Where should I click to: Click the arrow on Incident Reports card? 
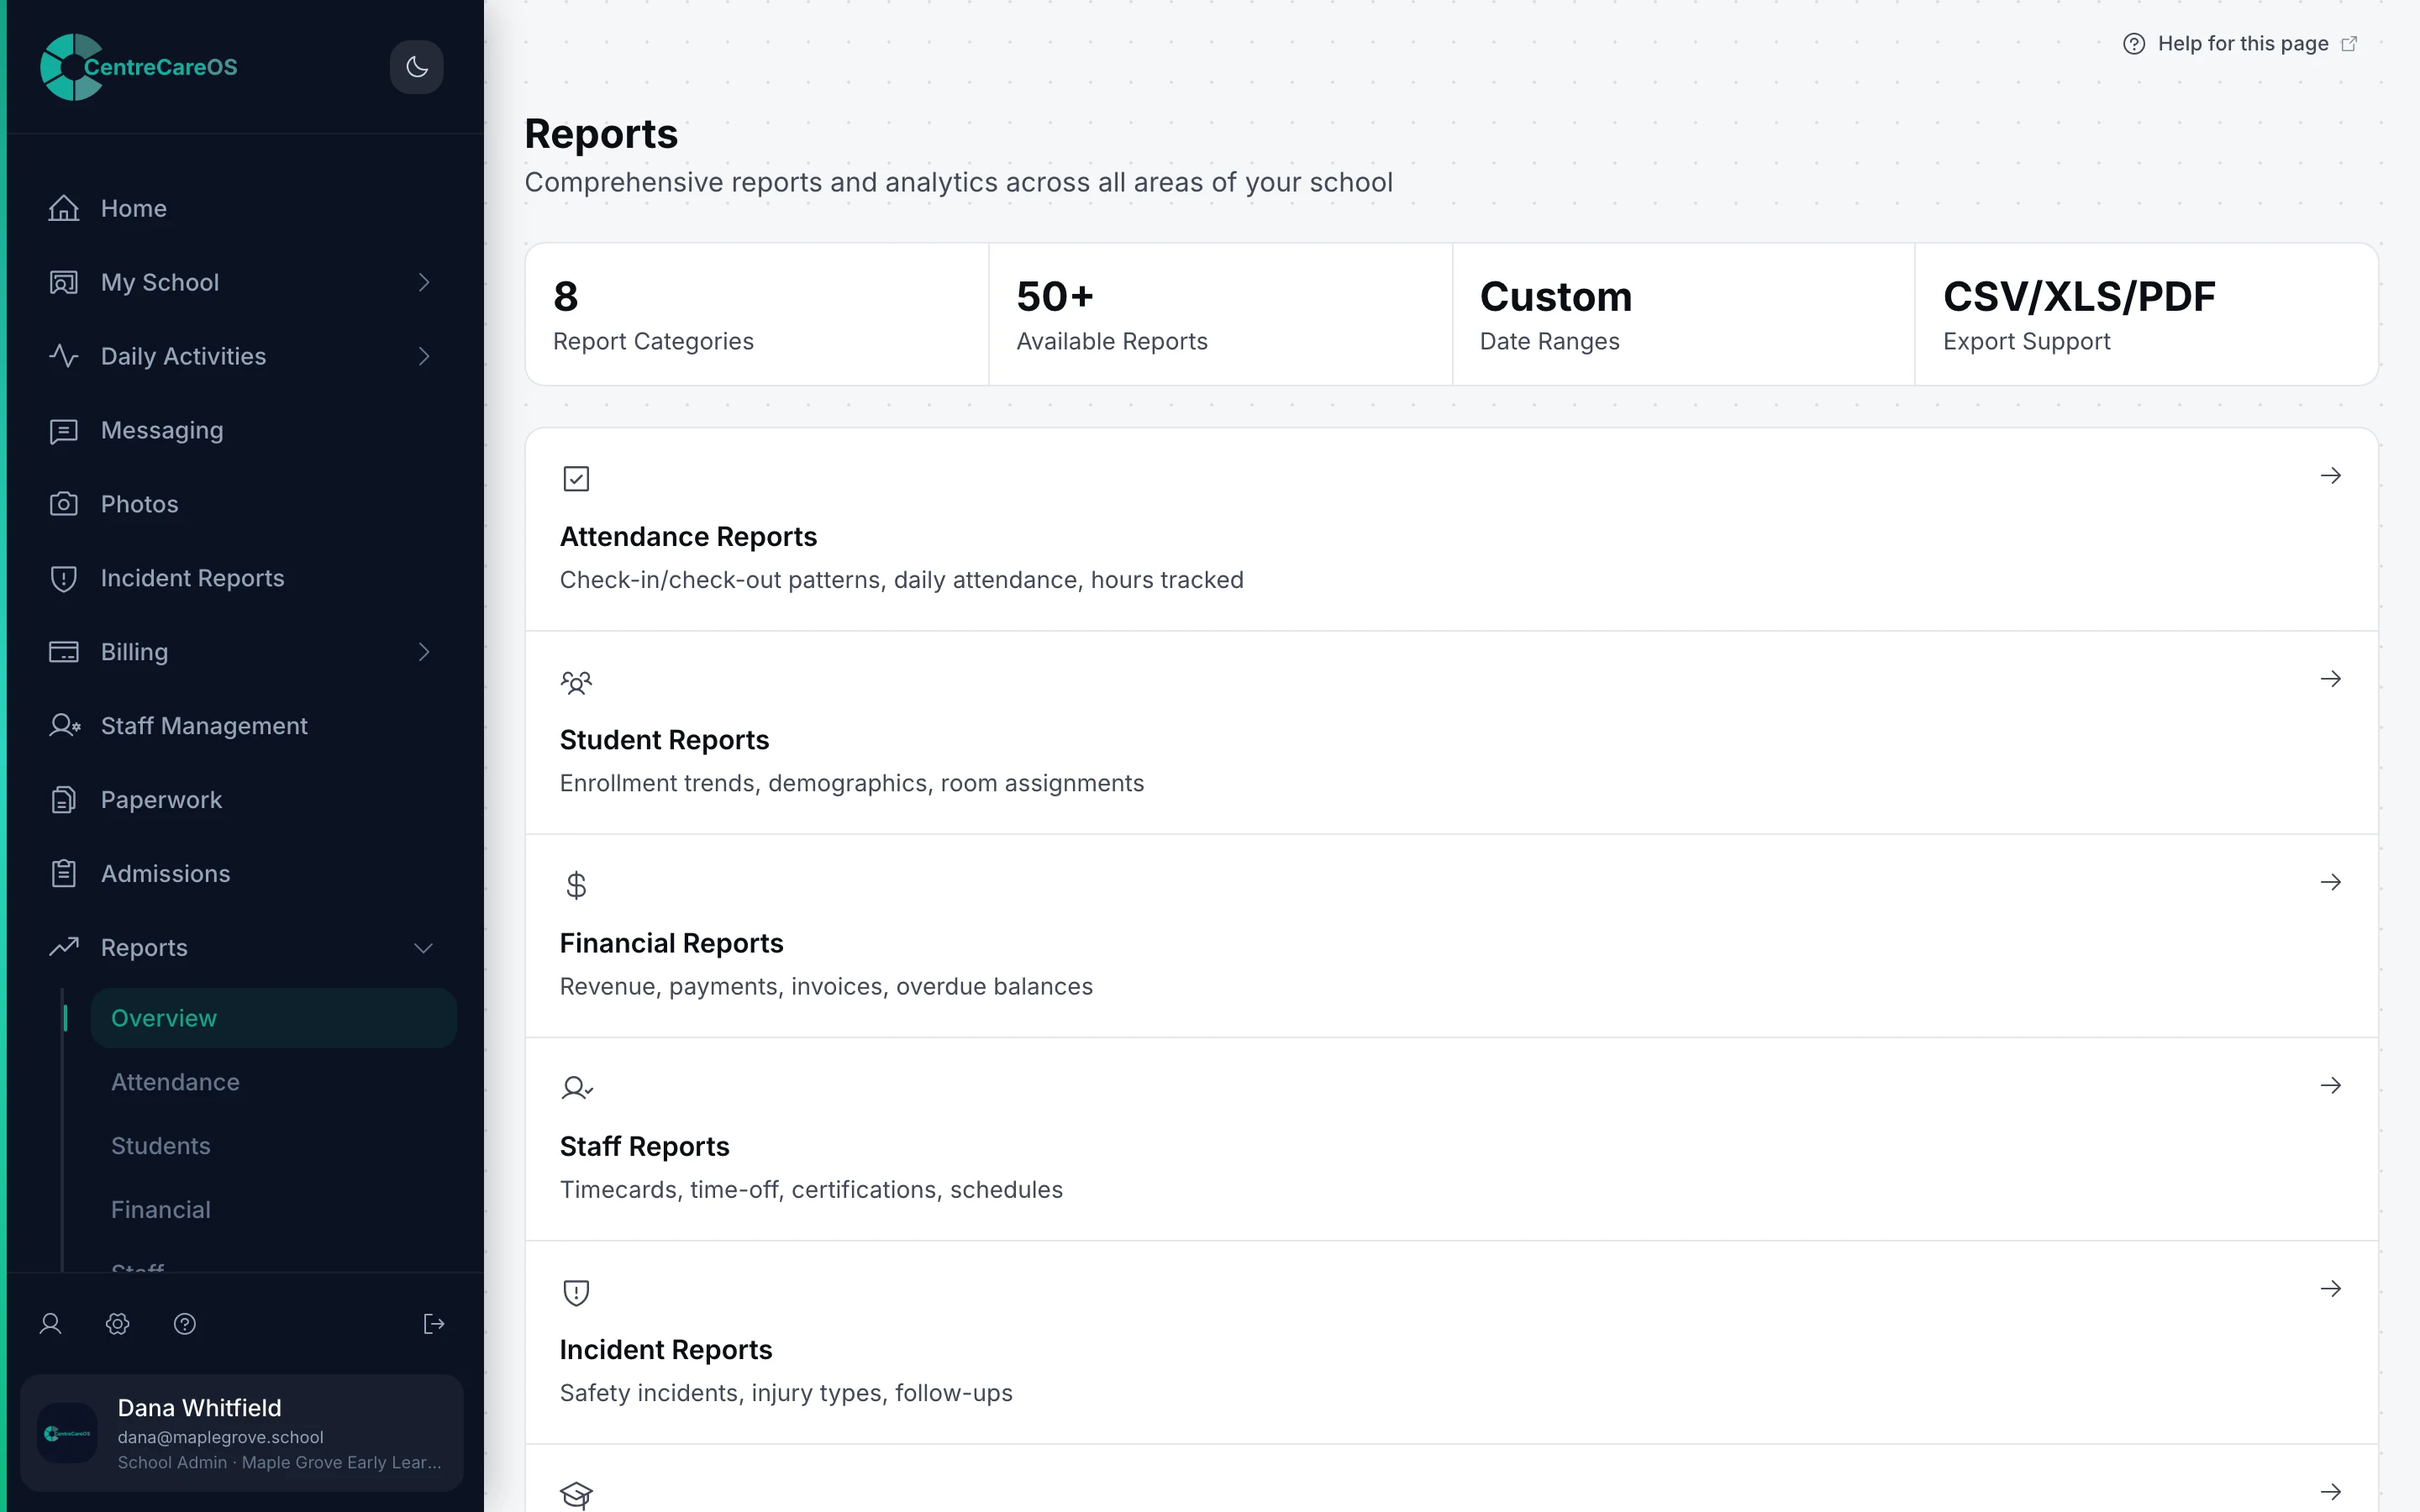[x=2331, y=1288]
